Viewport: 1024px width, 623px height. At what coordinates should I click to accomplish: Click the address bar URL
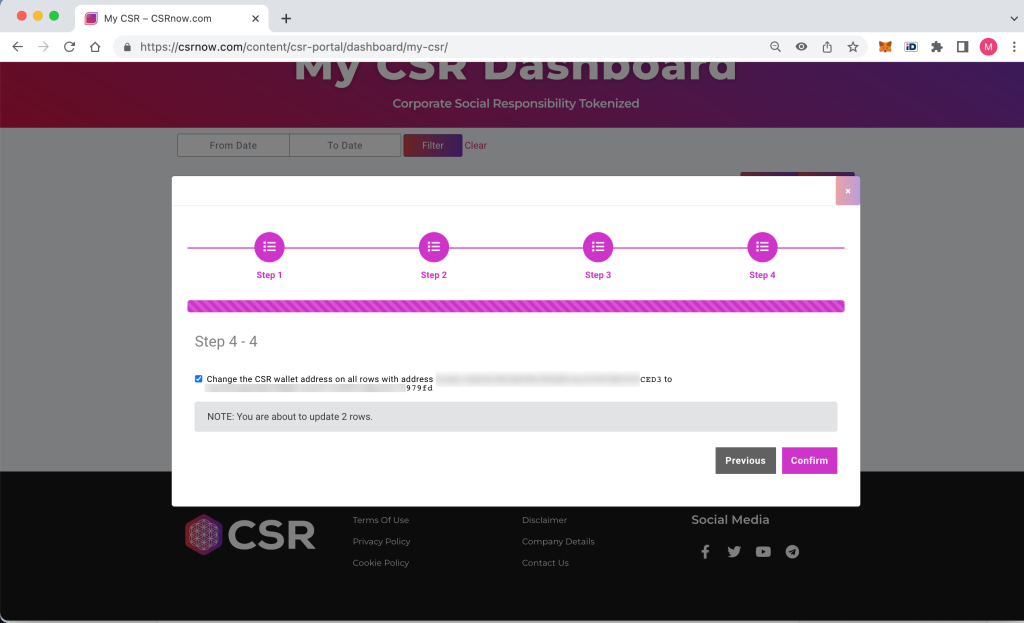(x=294, y=47)
